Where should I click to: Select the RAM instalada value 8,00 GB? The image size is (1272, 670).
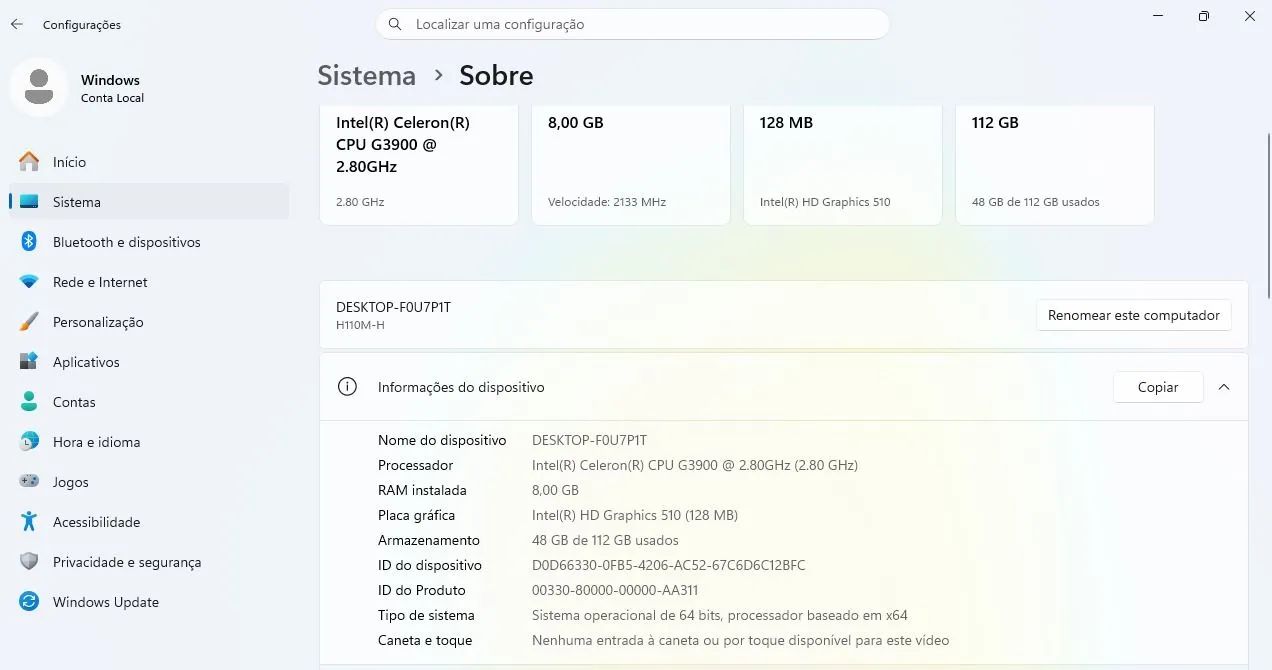[555, 490]
